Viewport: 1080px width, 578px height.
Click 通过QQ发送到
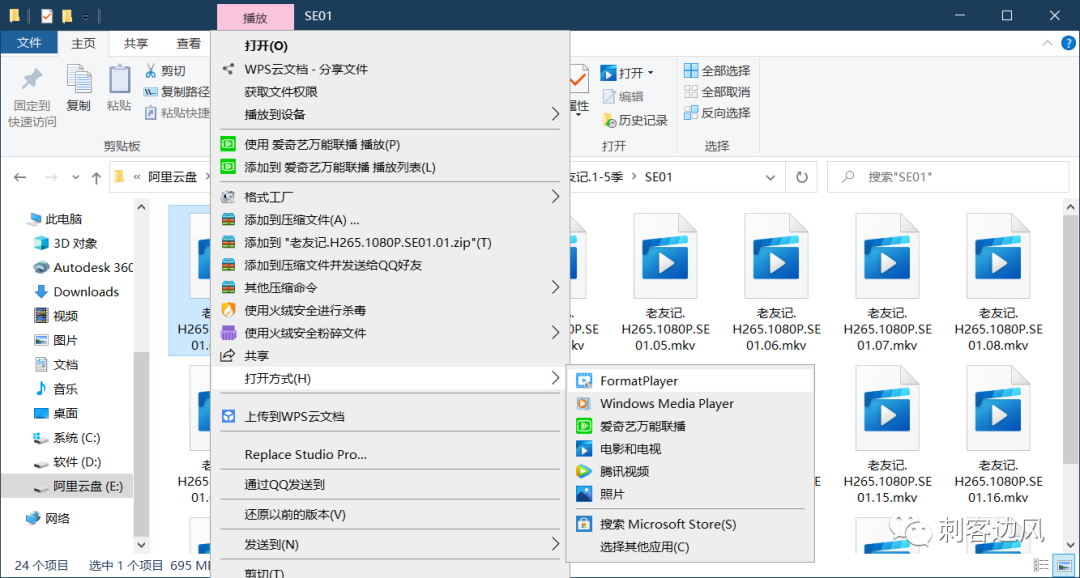(390, 485)
